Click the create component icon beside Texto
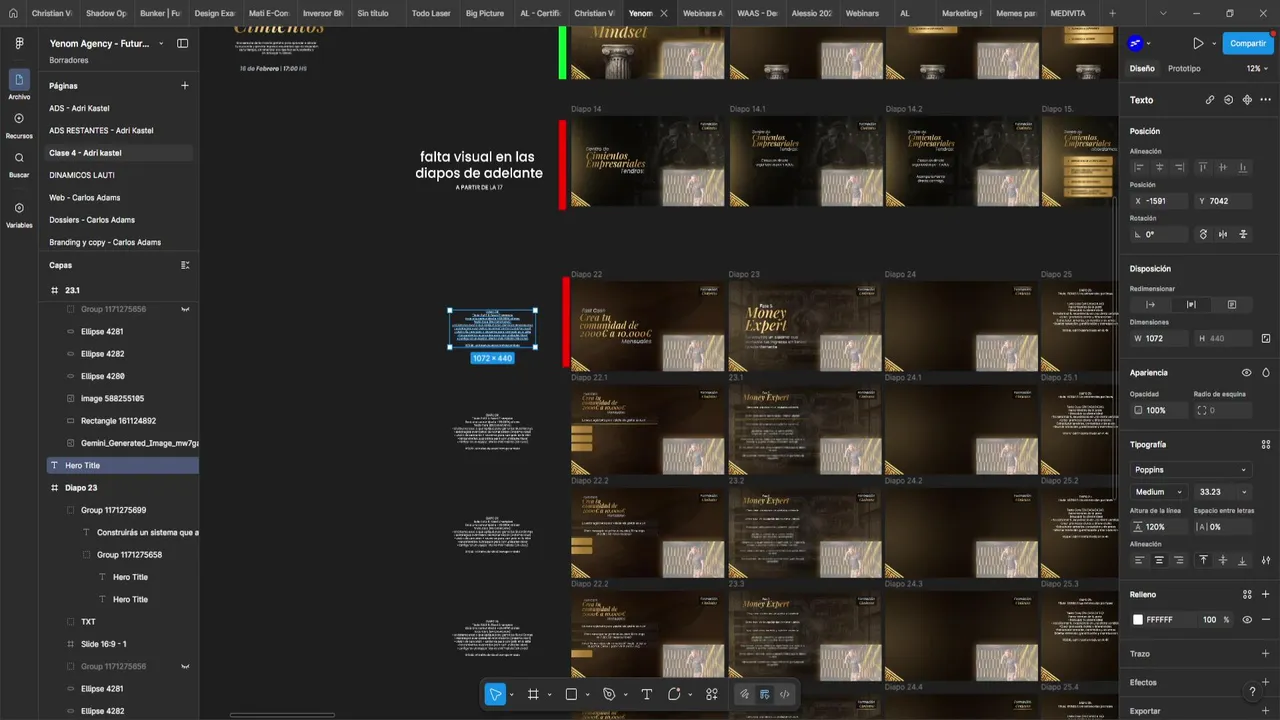Image resolution: width=1280 pixels, height=720 pixels. (x=1247, y=100)
